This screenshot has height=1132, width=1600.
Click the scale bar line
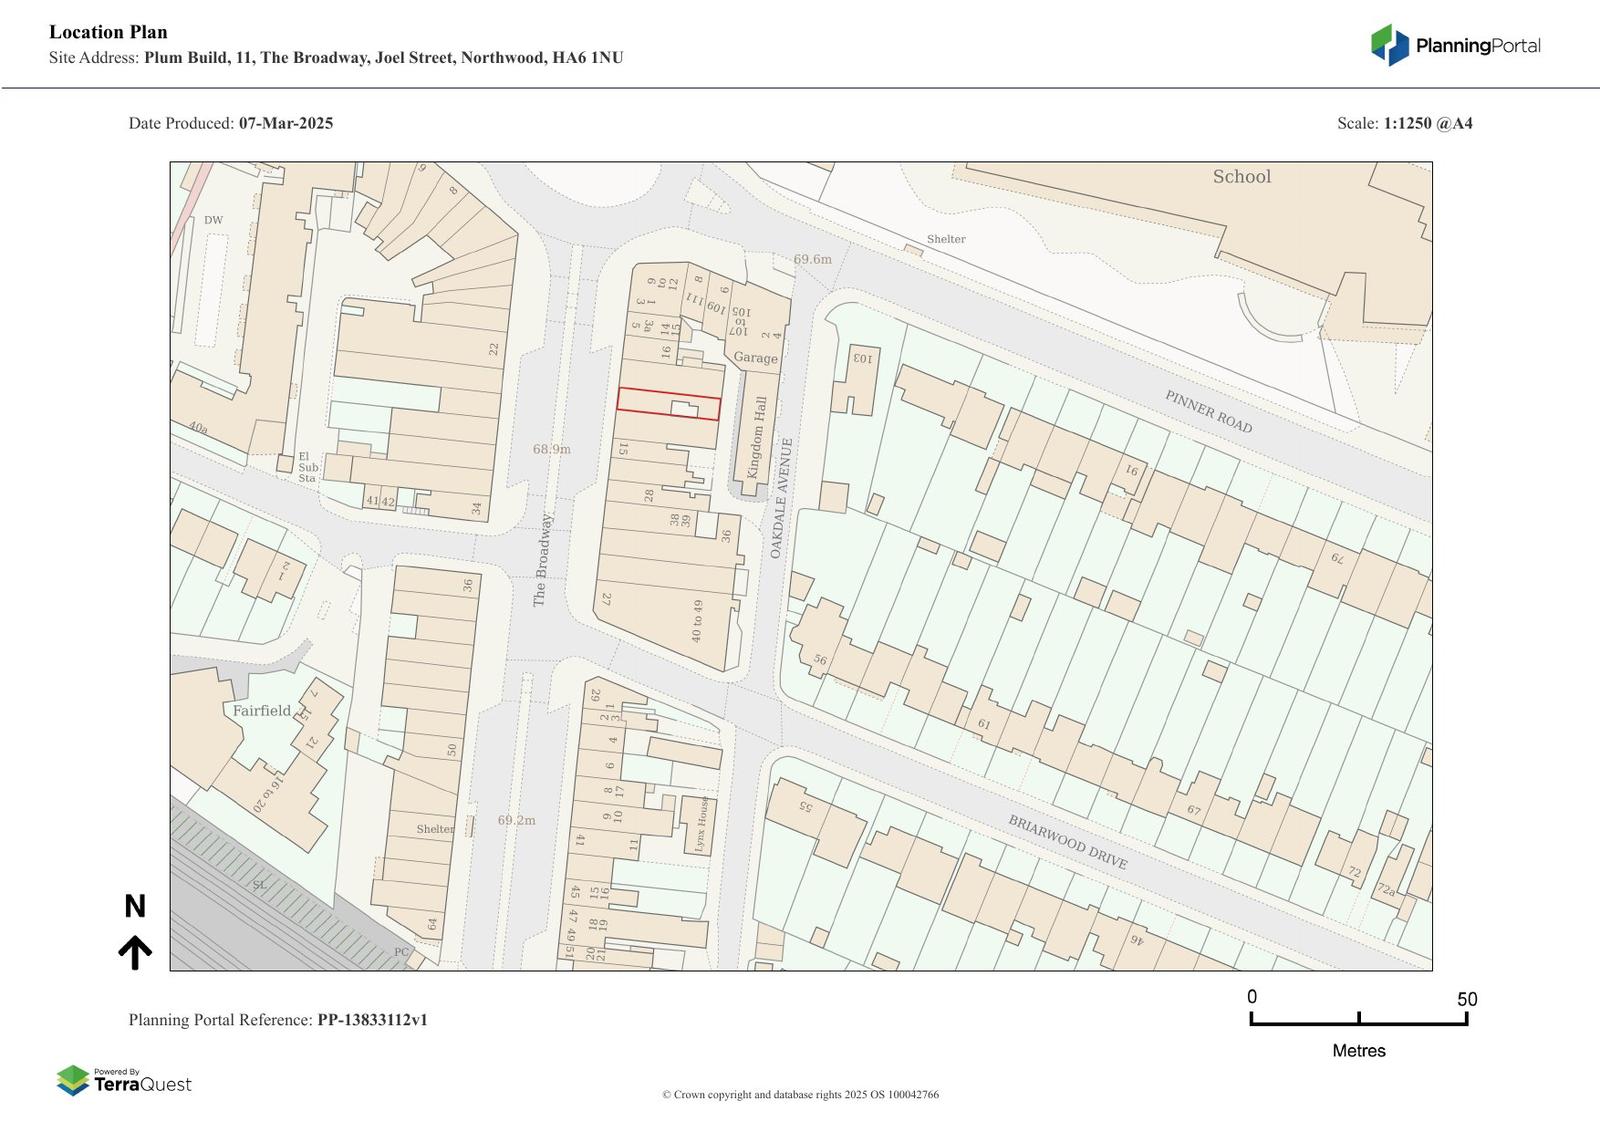pos(1358,1022)
